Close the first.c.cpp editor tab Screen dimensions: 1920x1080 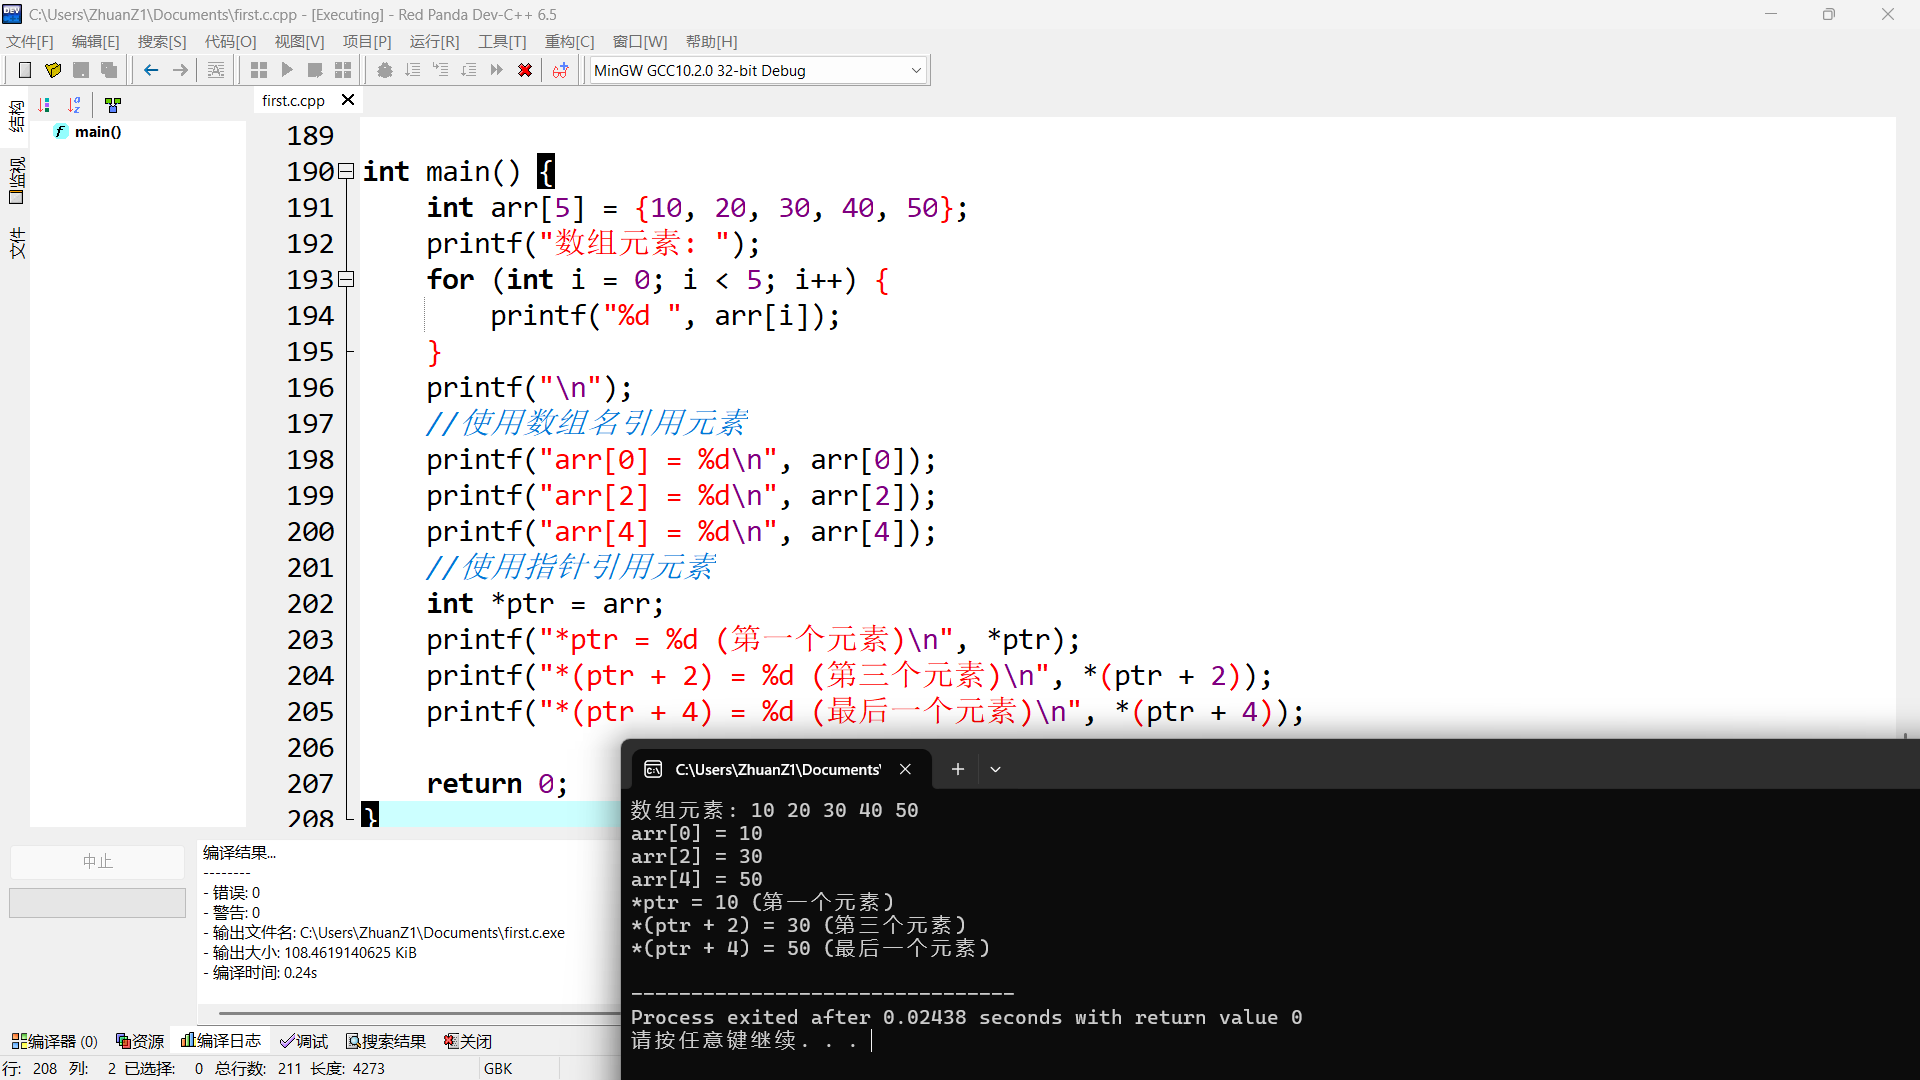[x=348, y=100]
